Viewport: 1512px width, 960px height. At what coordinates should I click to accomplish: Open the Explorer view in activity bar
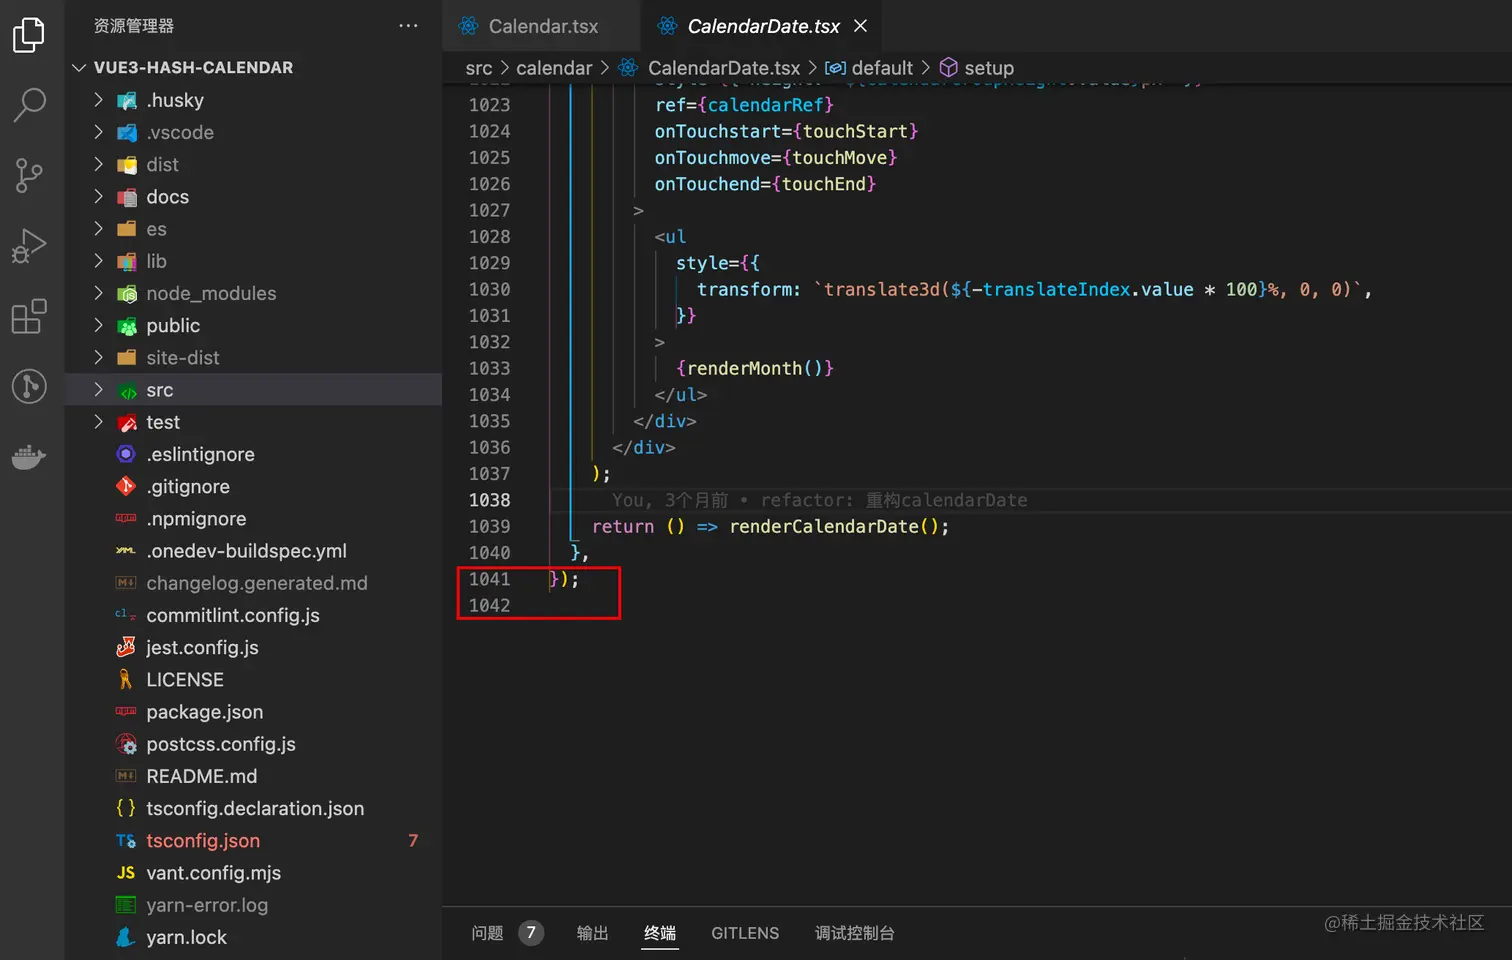29,35
